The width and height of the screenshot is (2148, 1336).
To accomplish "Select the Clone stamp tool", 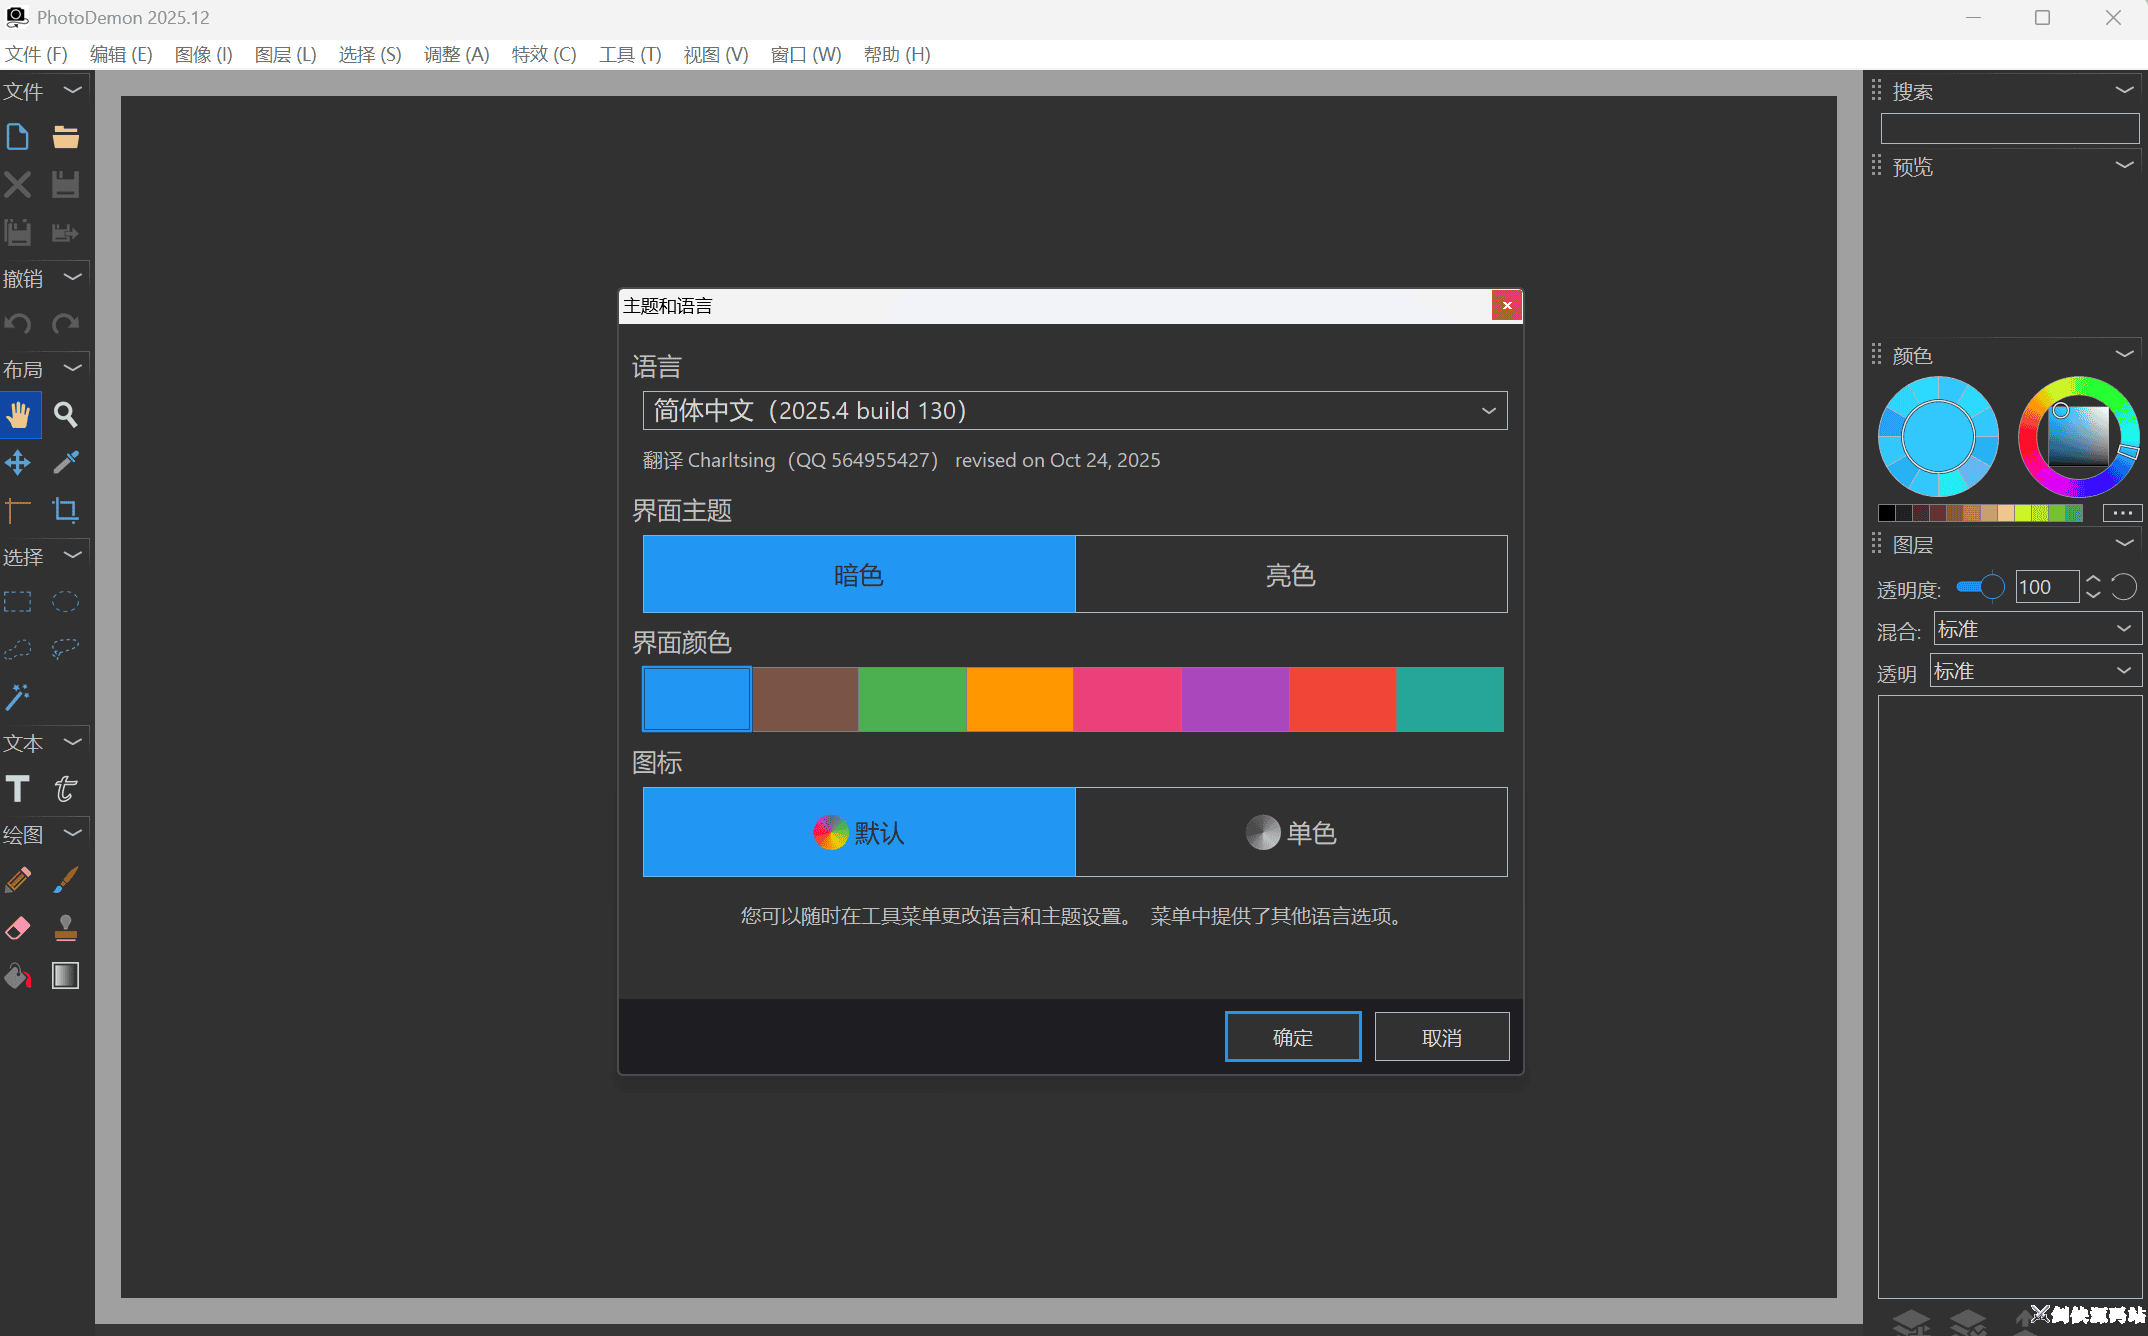I will (x=66, y=928).
